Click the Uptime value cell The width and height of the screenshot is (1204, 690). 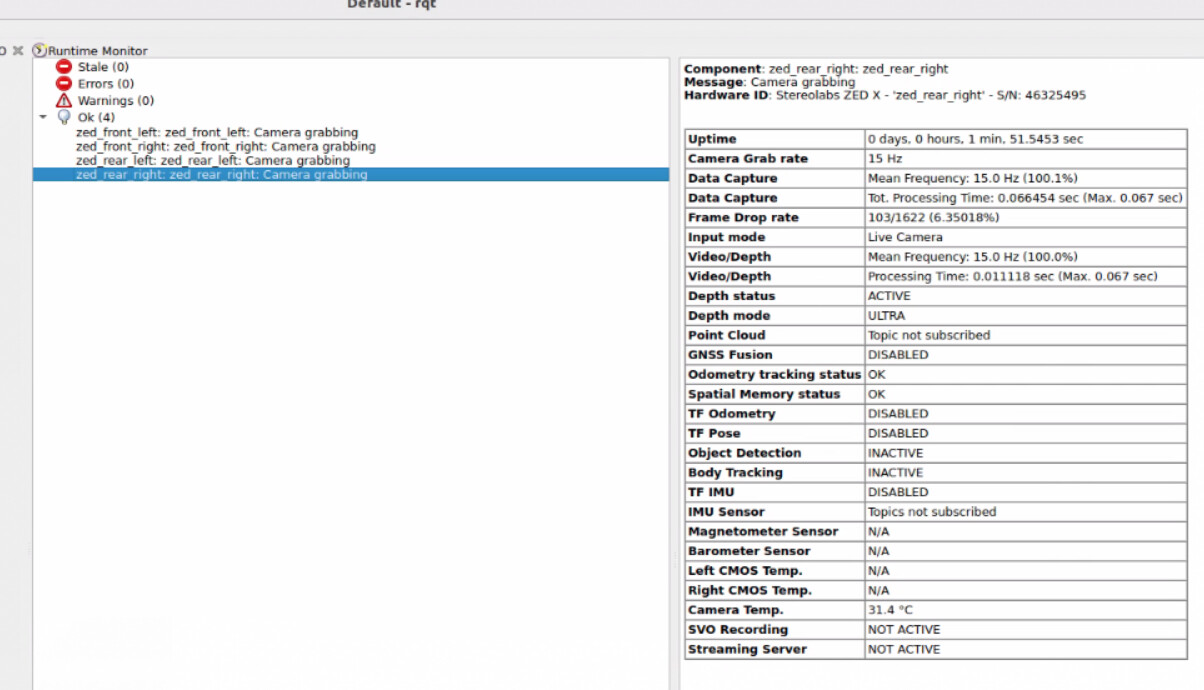click(975, 139)
